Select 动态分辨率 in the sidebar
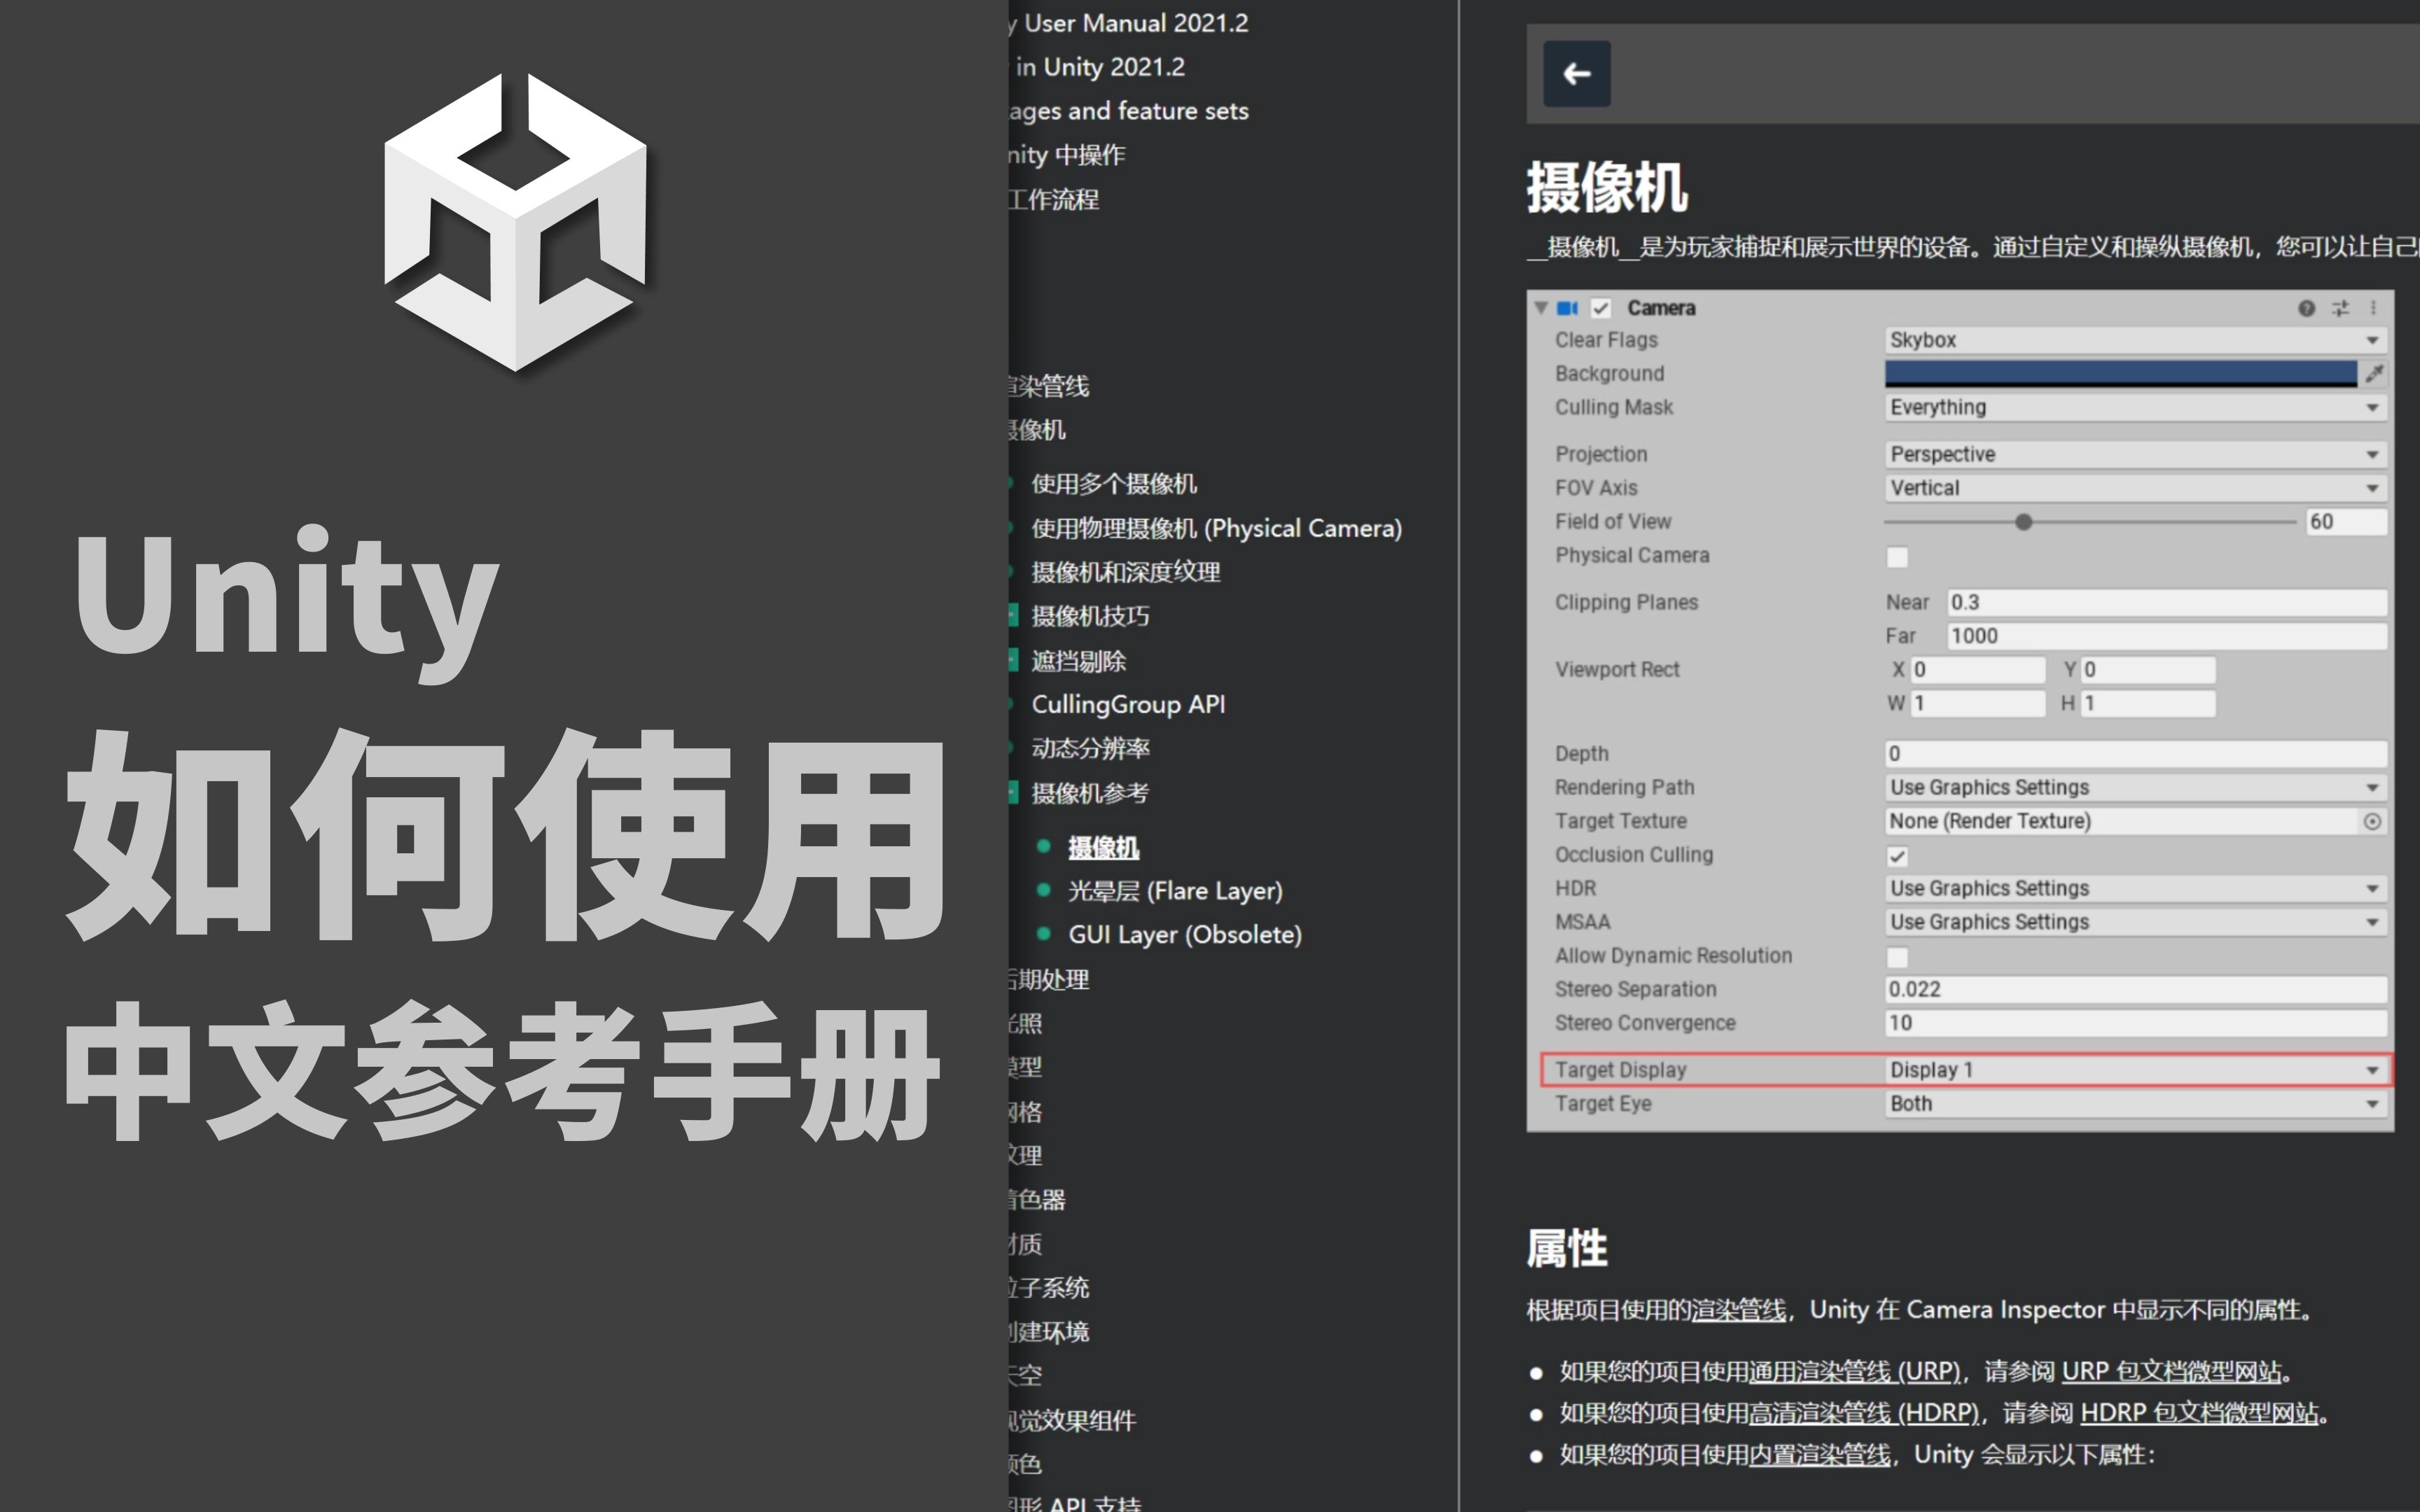This screenshot has width=2420, height=1512. [1090, 748]
